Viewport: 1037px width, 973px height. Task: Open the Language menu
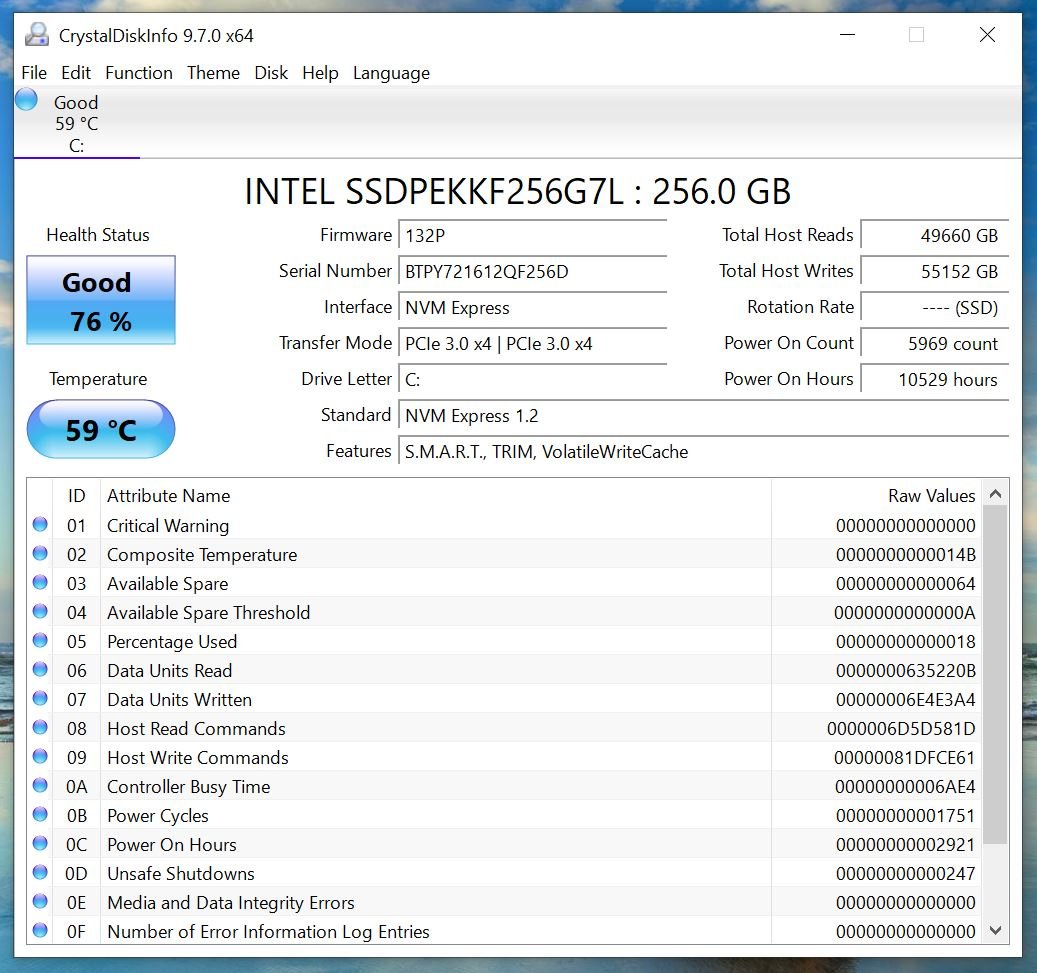click(x=392, y=73)
